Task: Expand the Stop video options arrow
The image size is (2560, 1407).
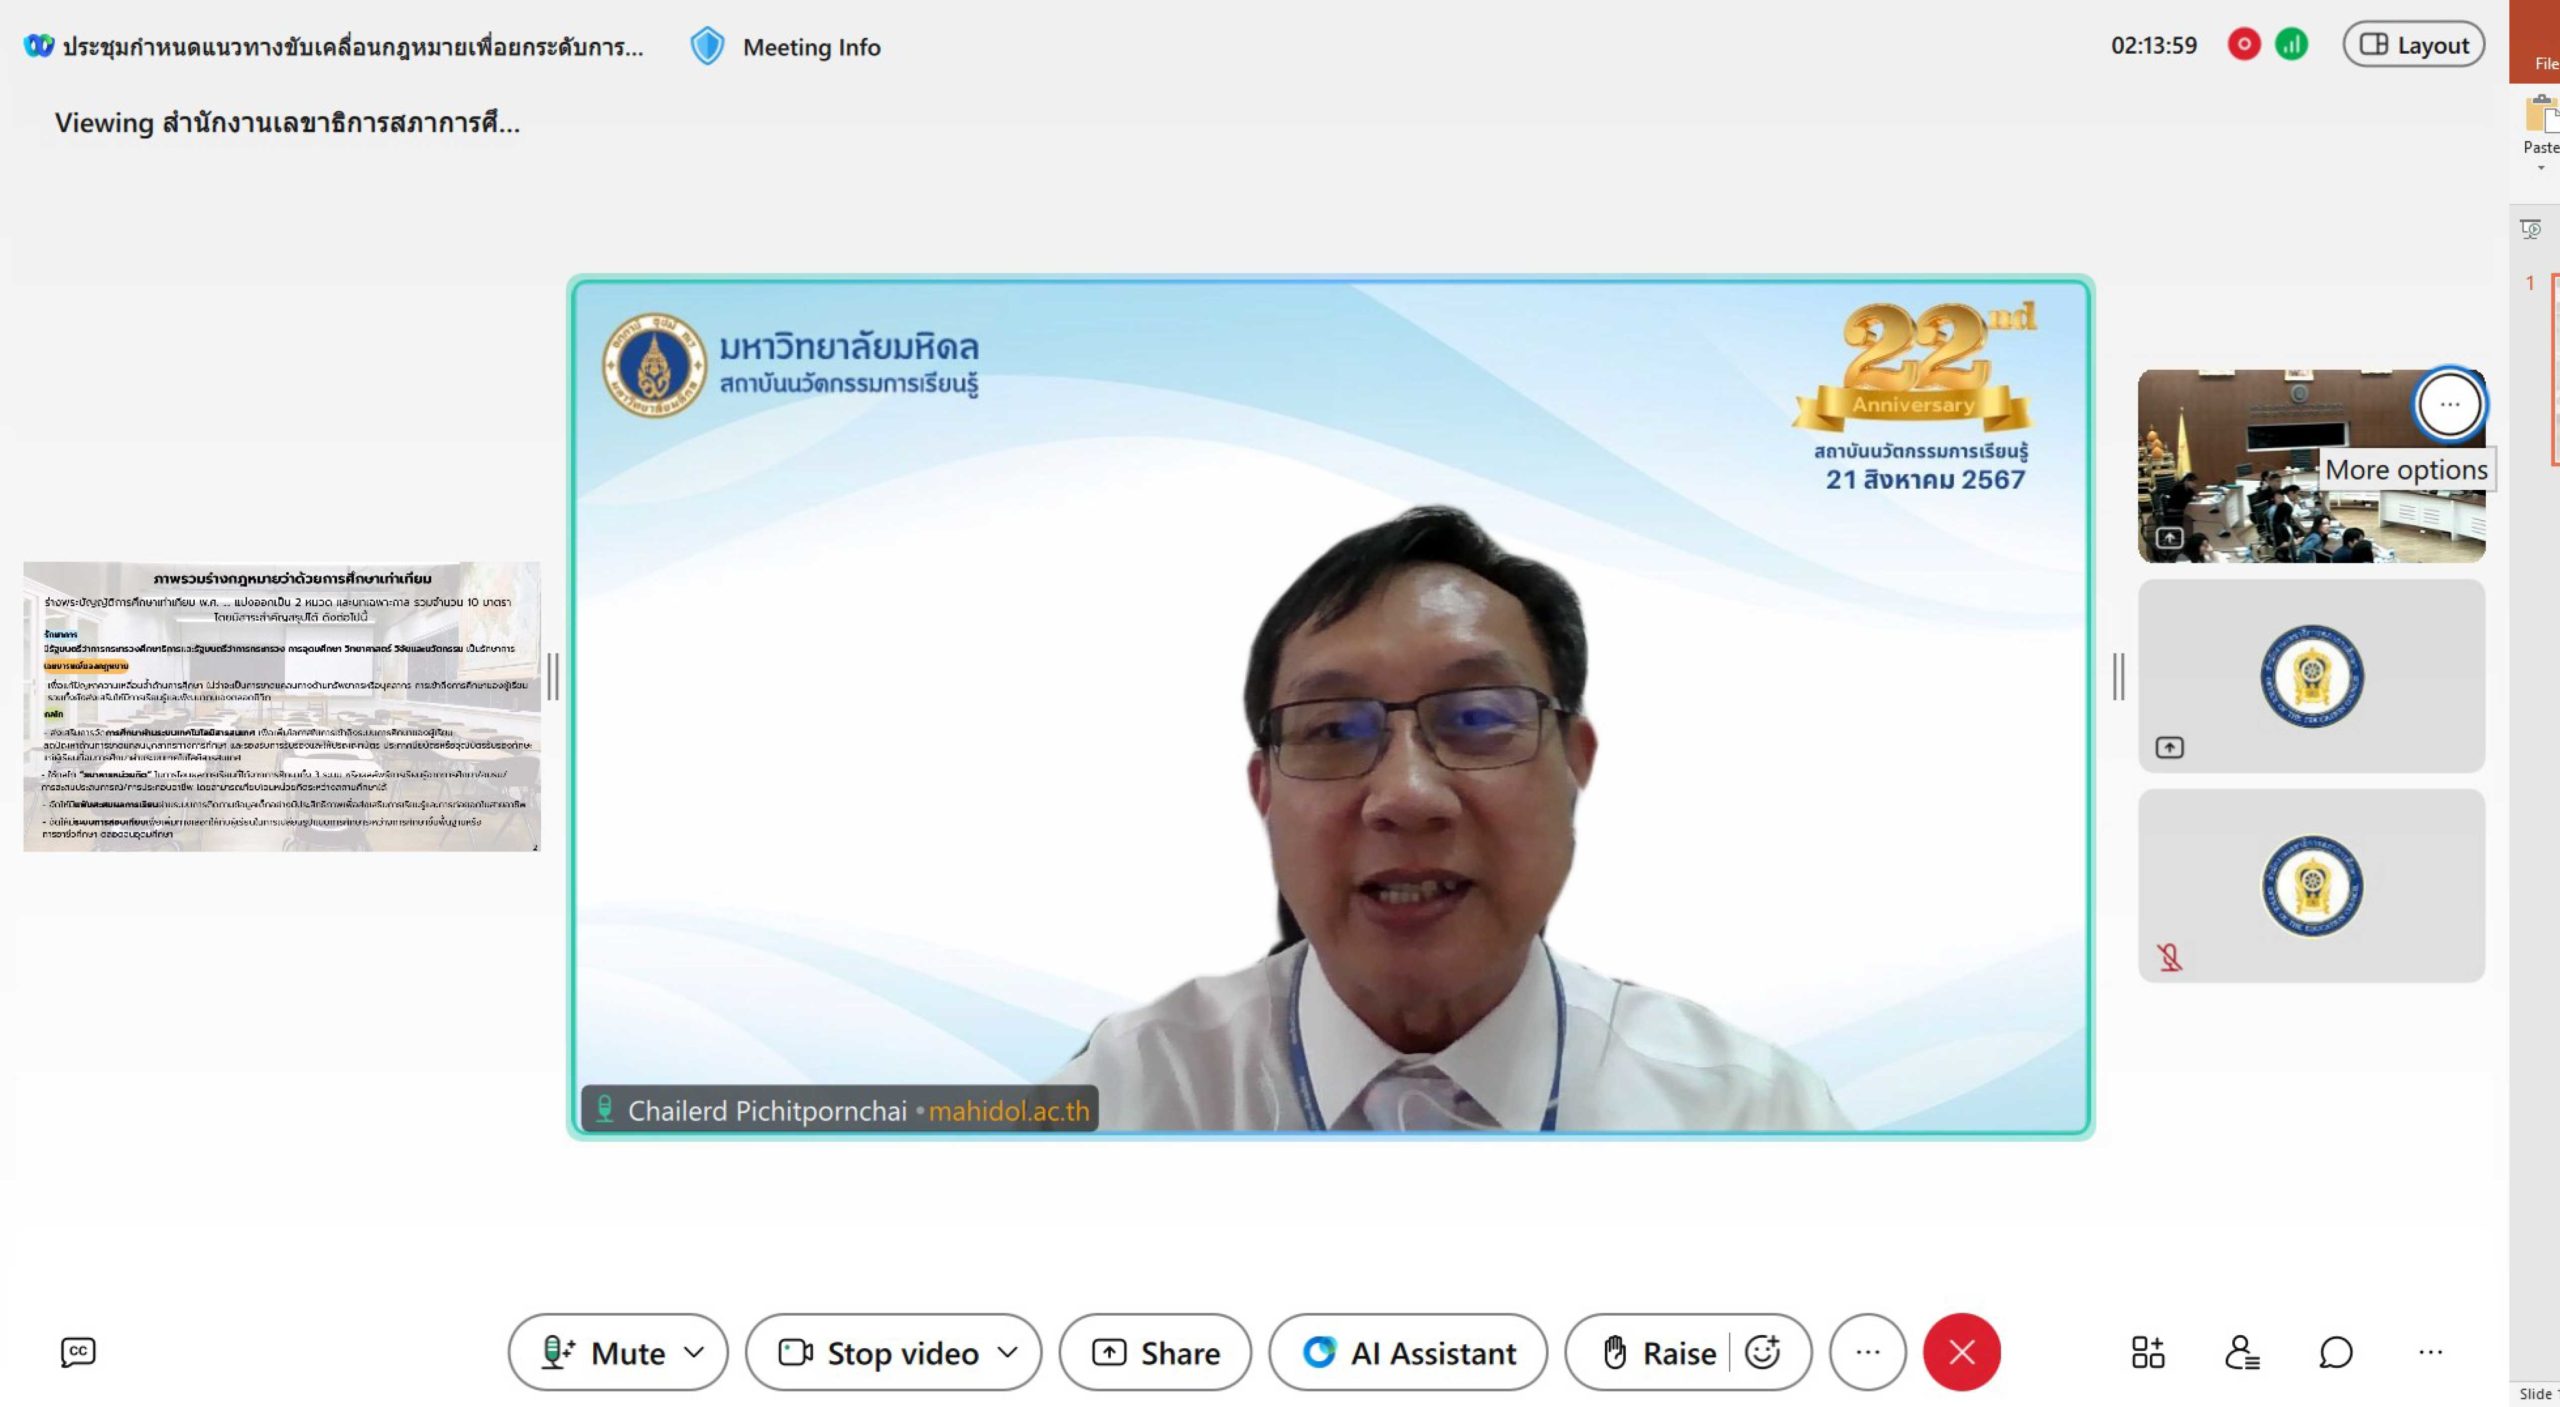Action: pos(1008,1352)
